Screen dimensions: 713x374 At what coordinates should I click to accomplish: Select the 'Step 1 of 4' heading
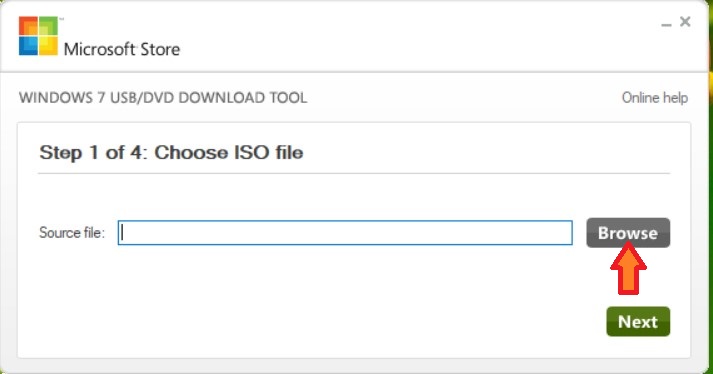(x=171, y=152)
